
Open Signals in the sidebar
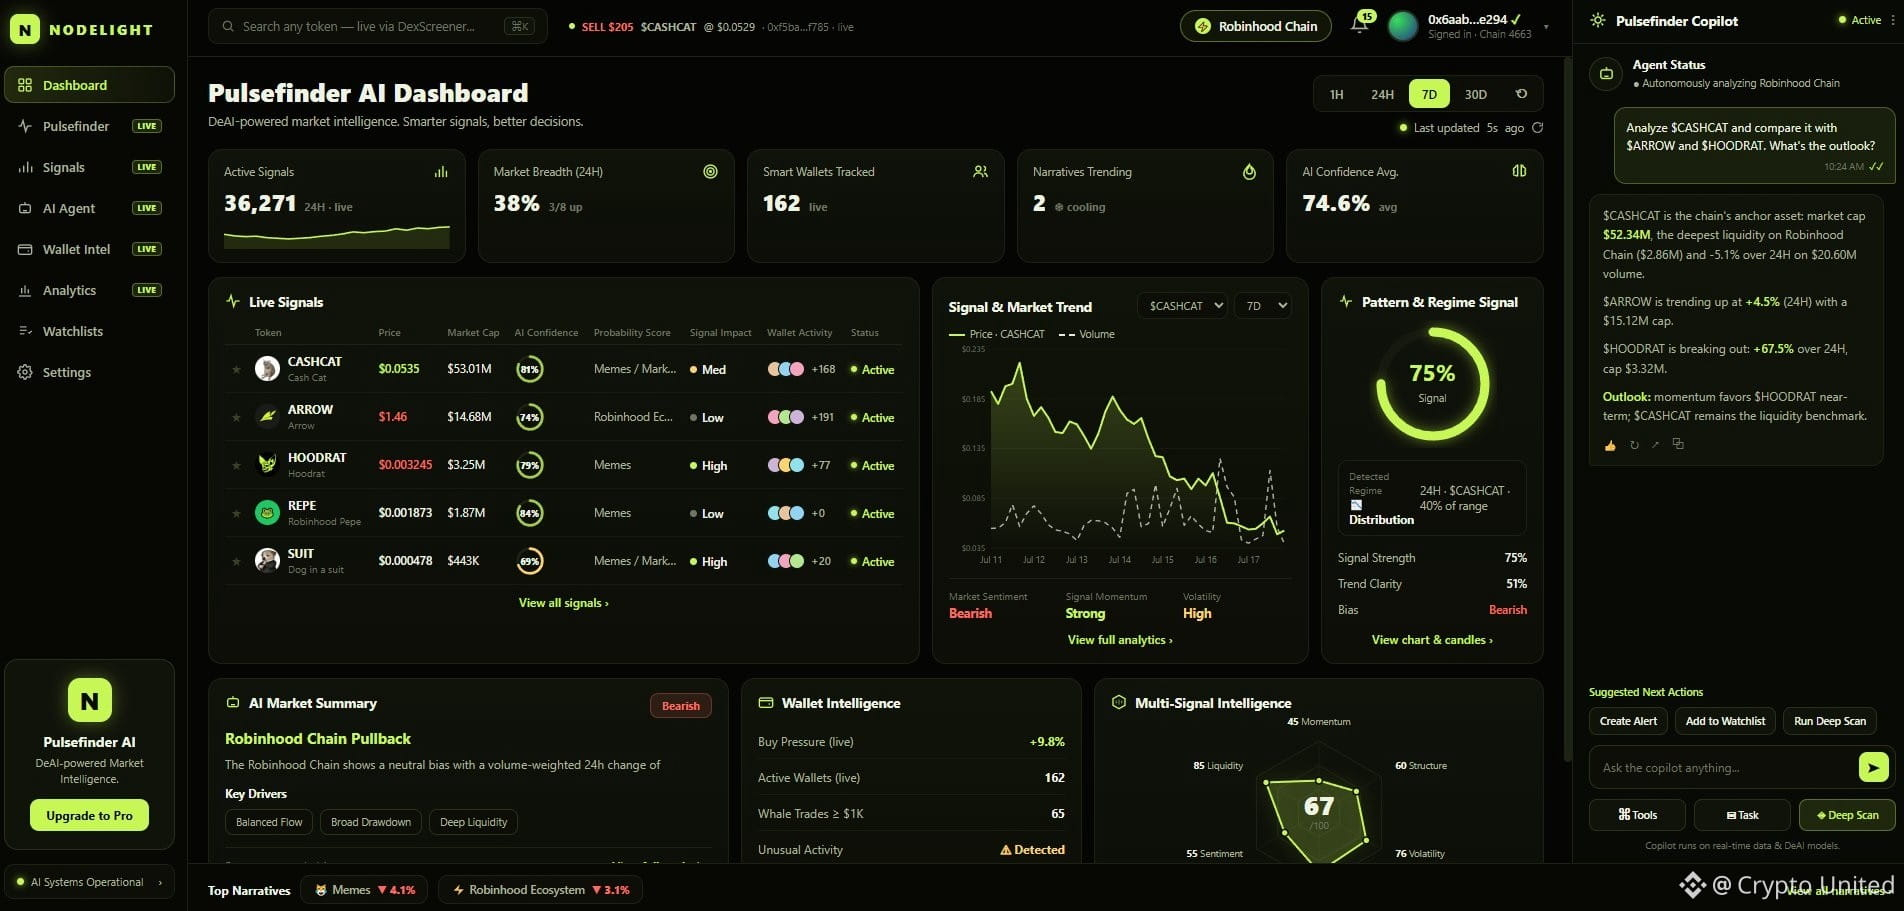click(89, 167)
